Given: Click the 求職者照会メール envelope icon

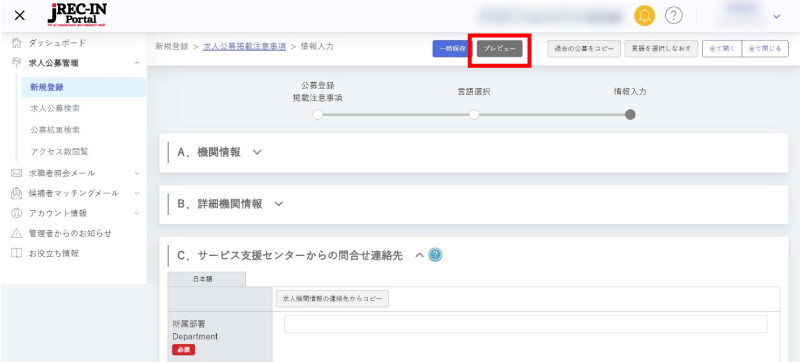Looking at the screenshot, I should [x=16, y=173].
